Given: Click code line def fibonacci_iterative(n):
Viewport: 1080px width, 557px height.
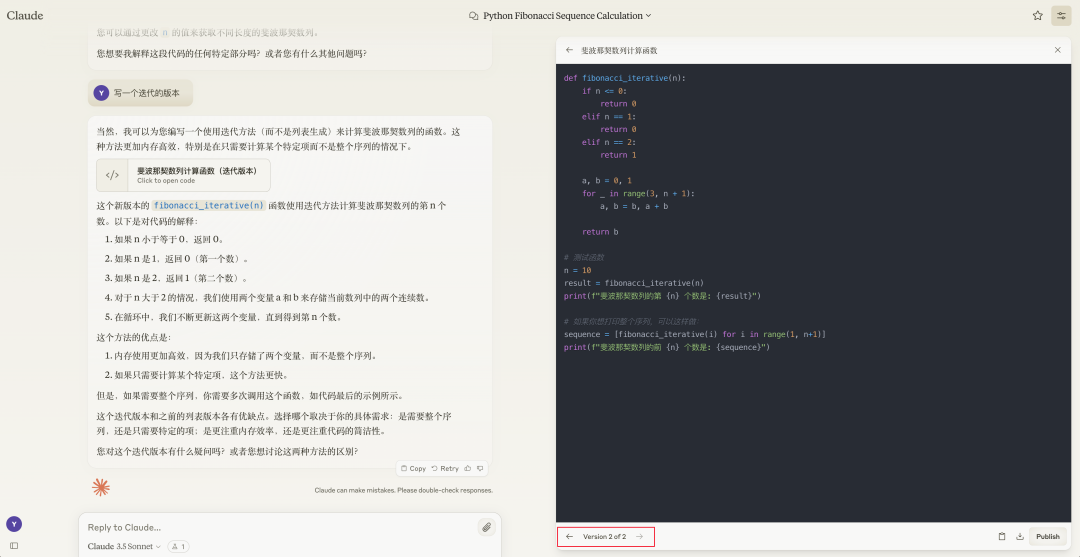Looking at the screenshot, I should pyautogui.click(x=625, y=78).
